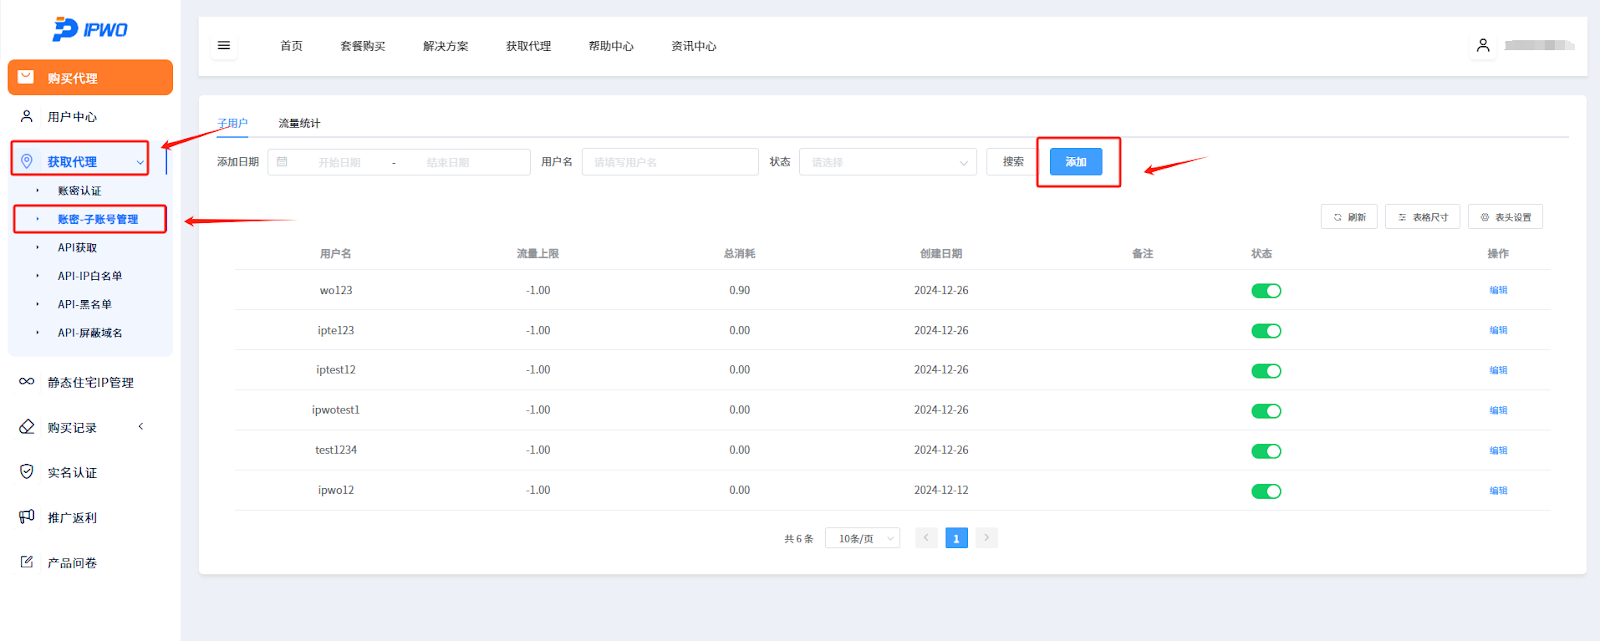The height and width of the screenshot is (641, 1600).
Task: Click 编辑 link for test1234
Action: [1498, 450]
